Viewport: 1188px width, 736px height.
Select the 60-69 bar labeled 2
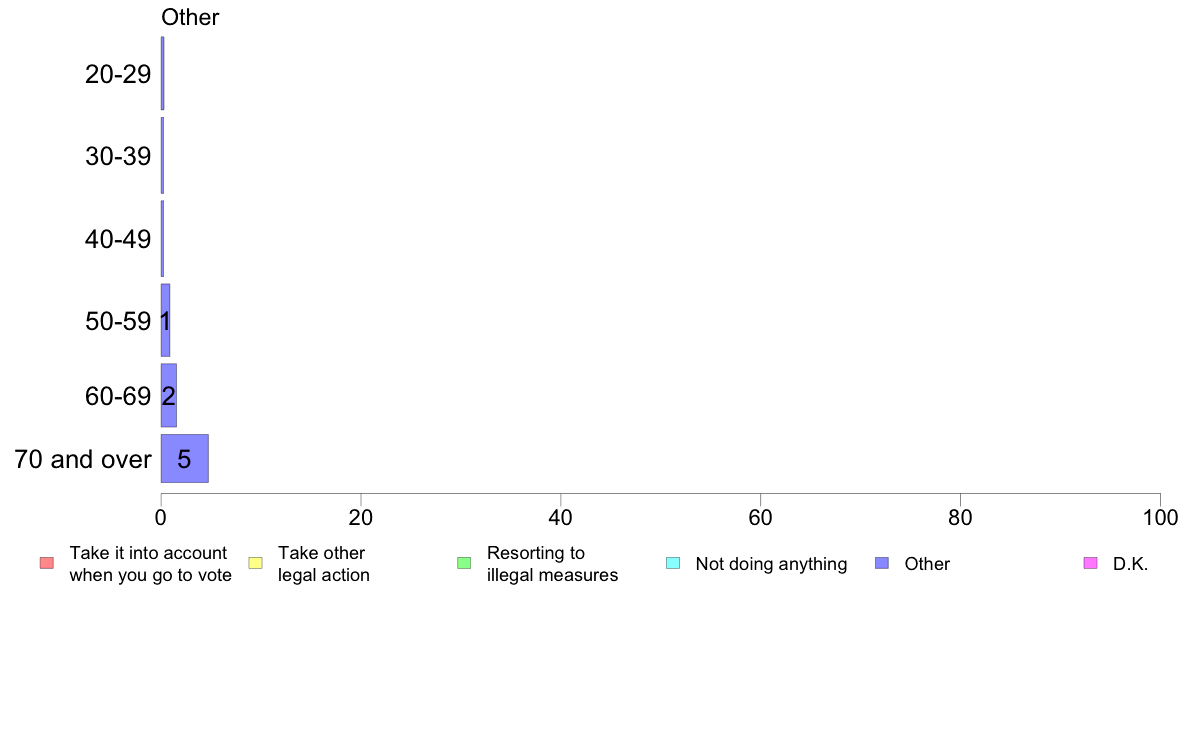pyautogui.click(x=168, y=395)
